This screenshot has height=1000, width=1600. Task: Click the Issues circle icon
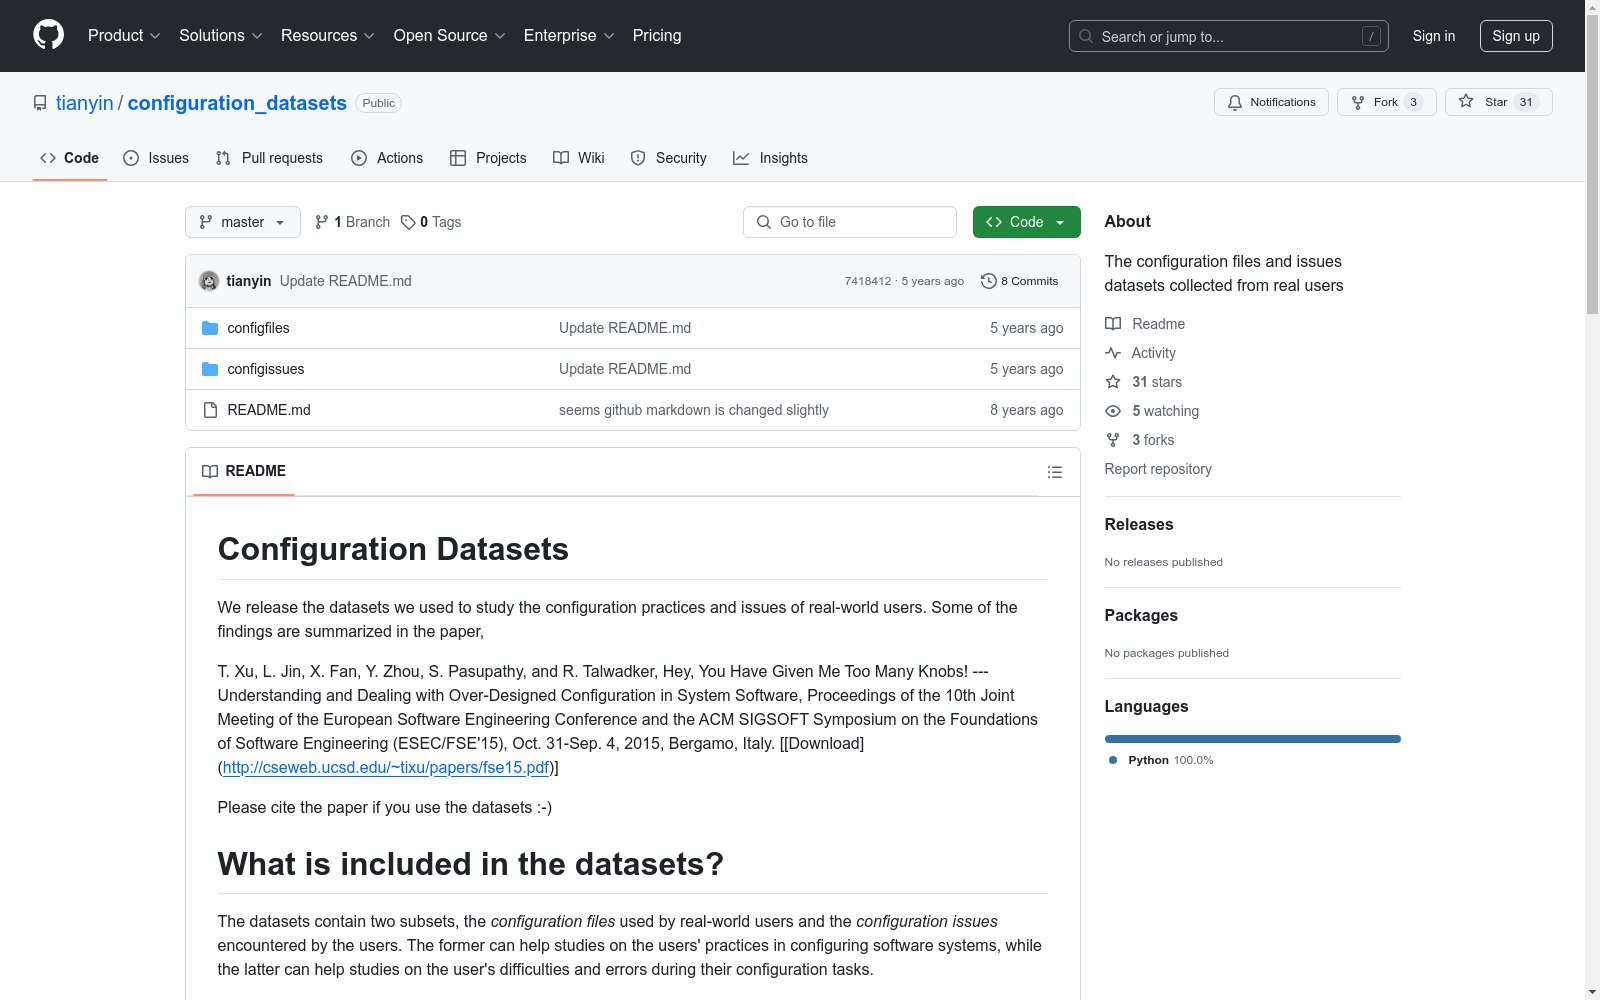tap(131, 158)
